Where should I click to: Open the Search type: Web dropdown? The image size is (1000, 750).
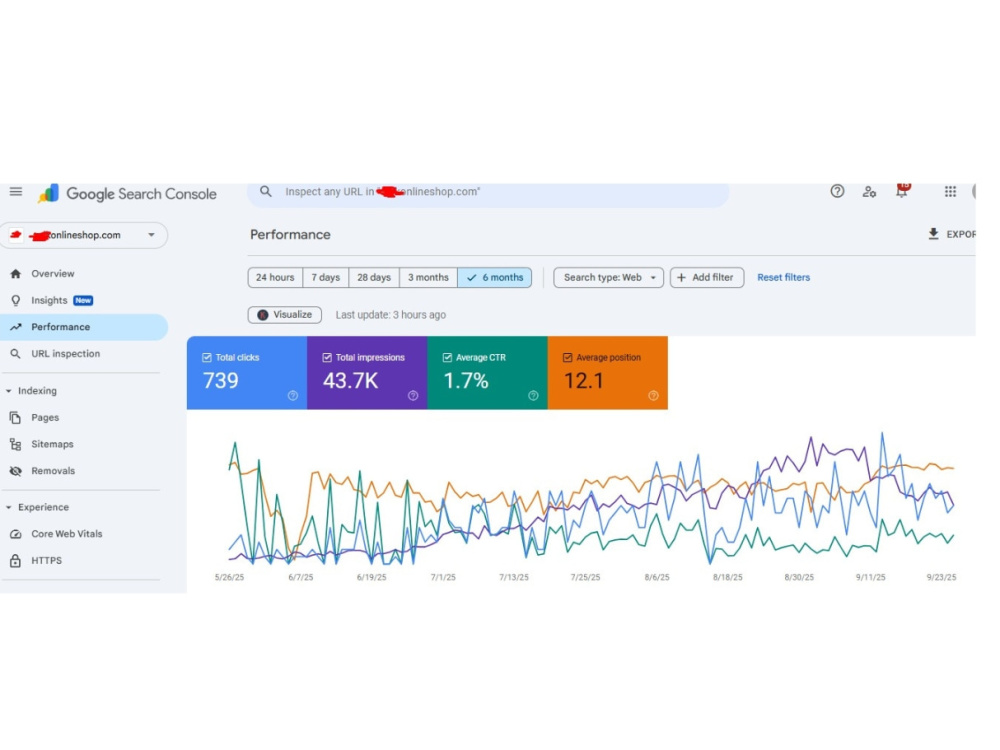click(x=608, y=277)
